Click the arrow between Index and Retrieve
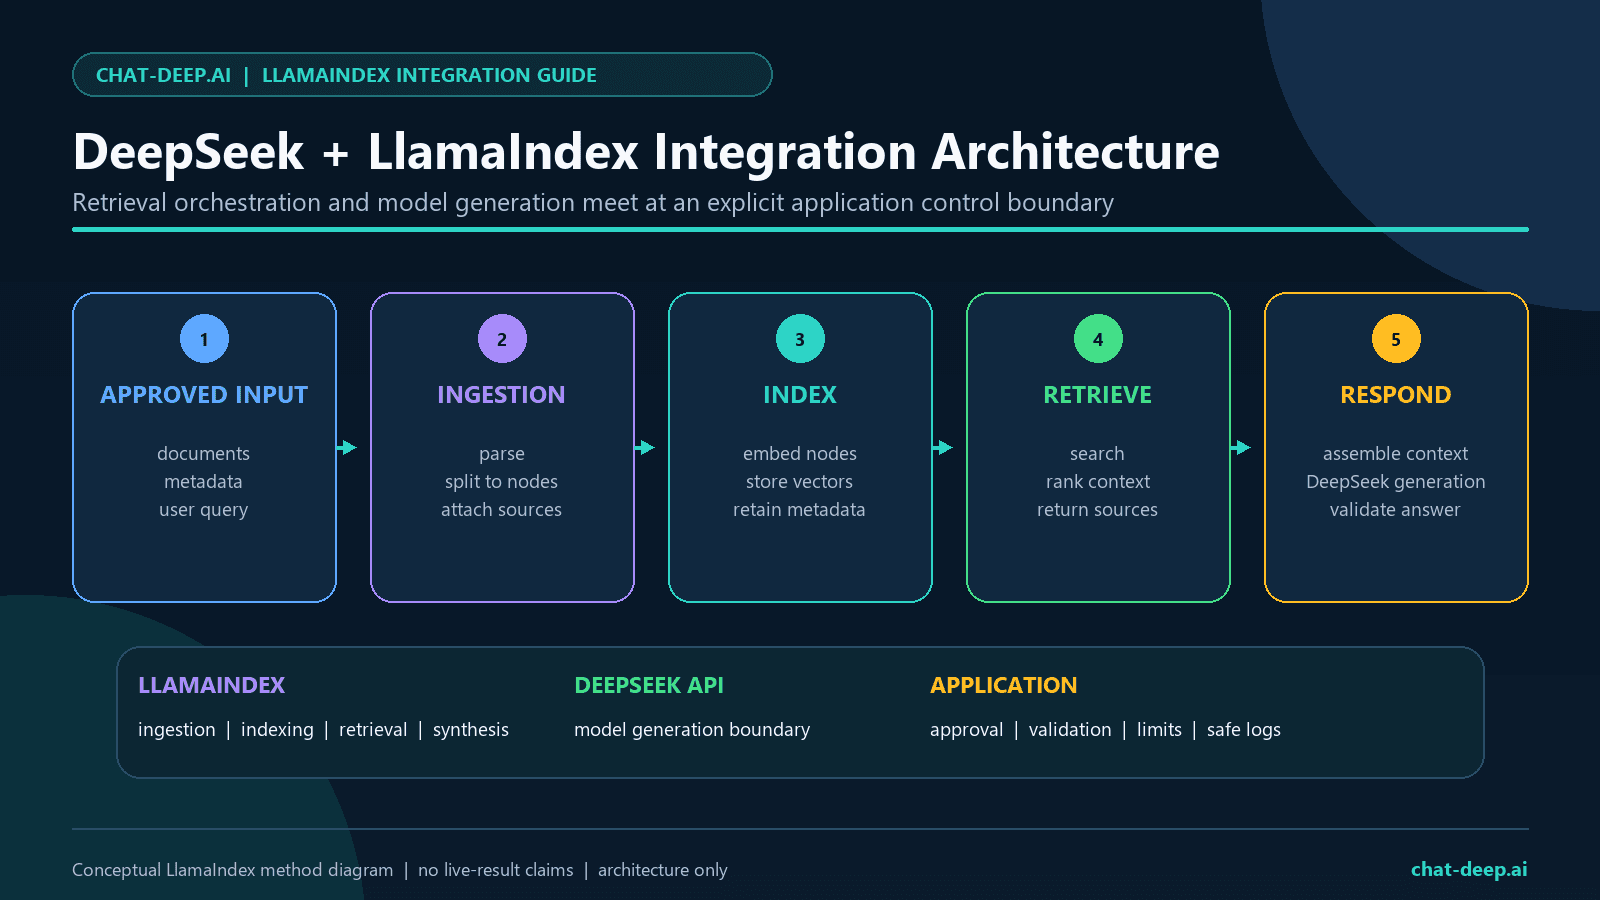The height and width of the screenshot is (900, 1600). pos(943,447)
